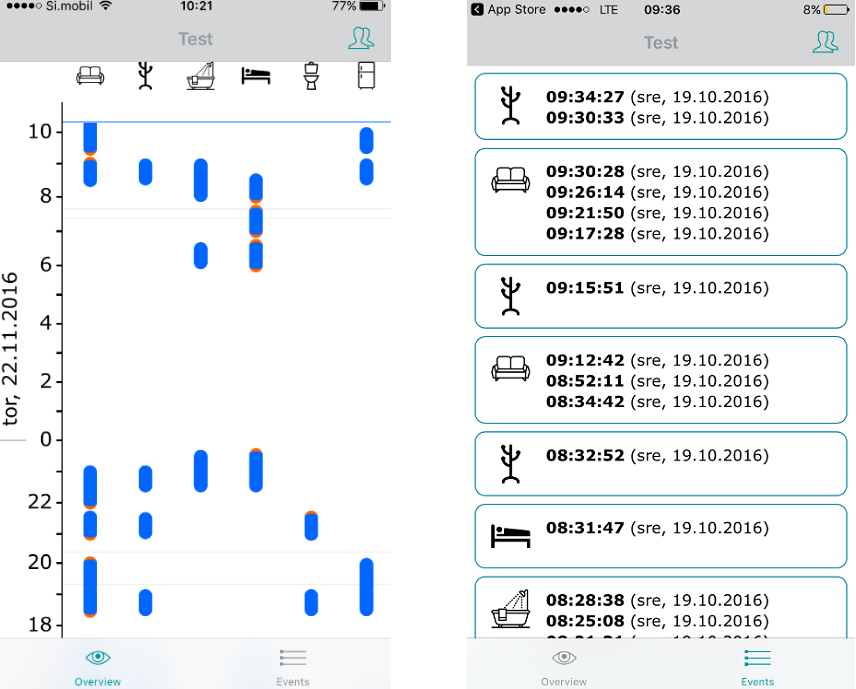The height and width of the screenshot is (689, 856).
Task: Select event 08:52:11 timestamp
Action: (585, 381)
